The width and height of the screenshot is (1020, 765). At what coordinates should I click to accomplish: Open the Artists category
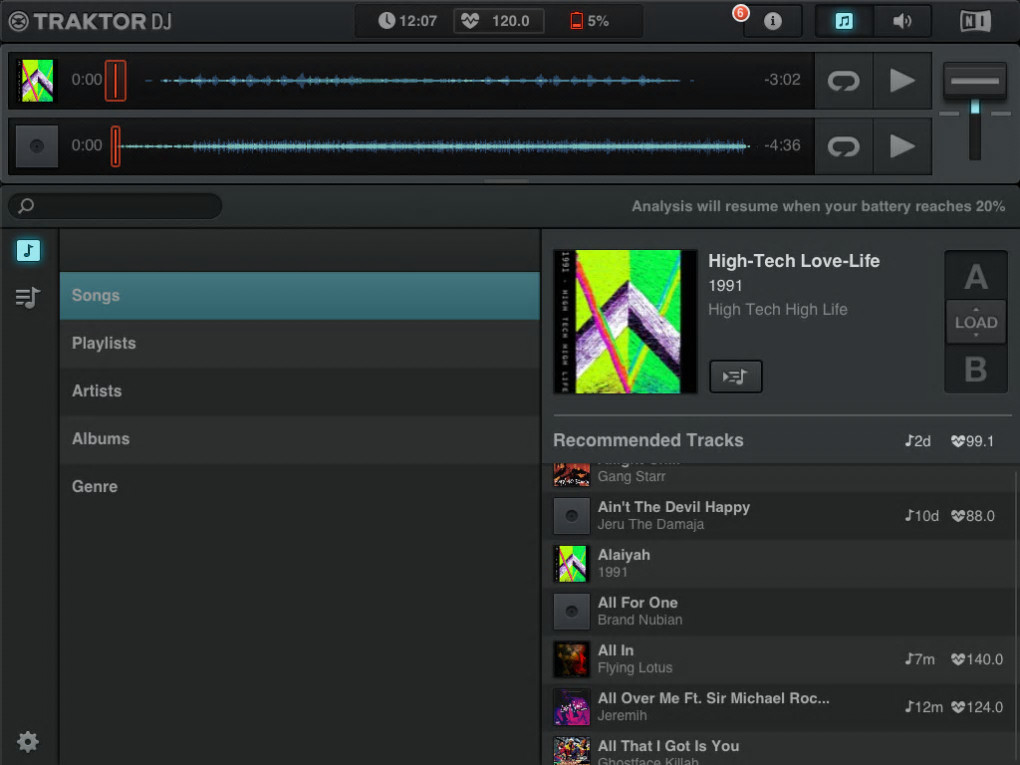point(300,391)
